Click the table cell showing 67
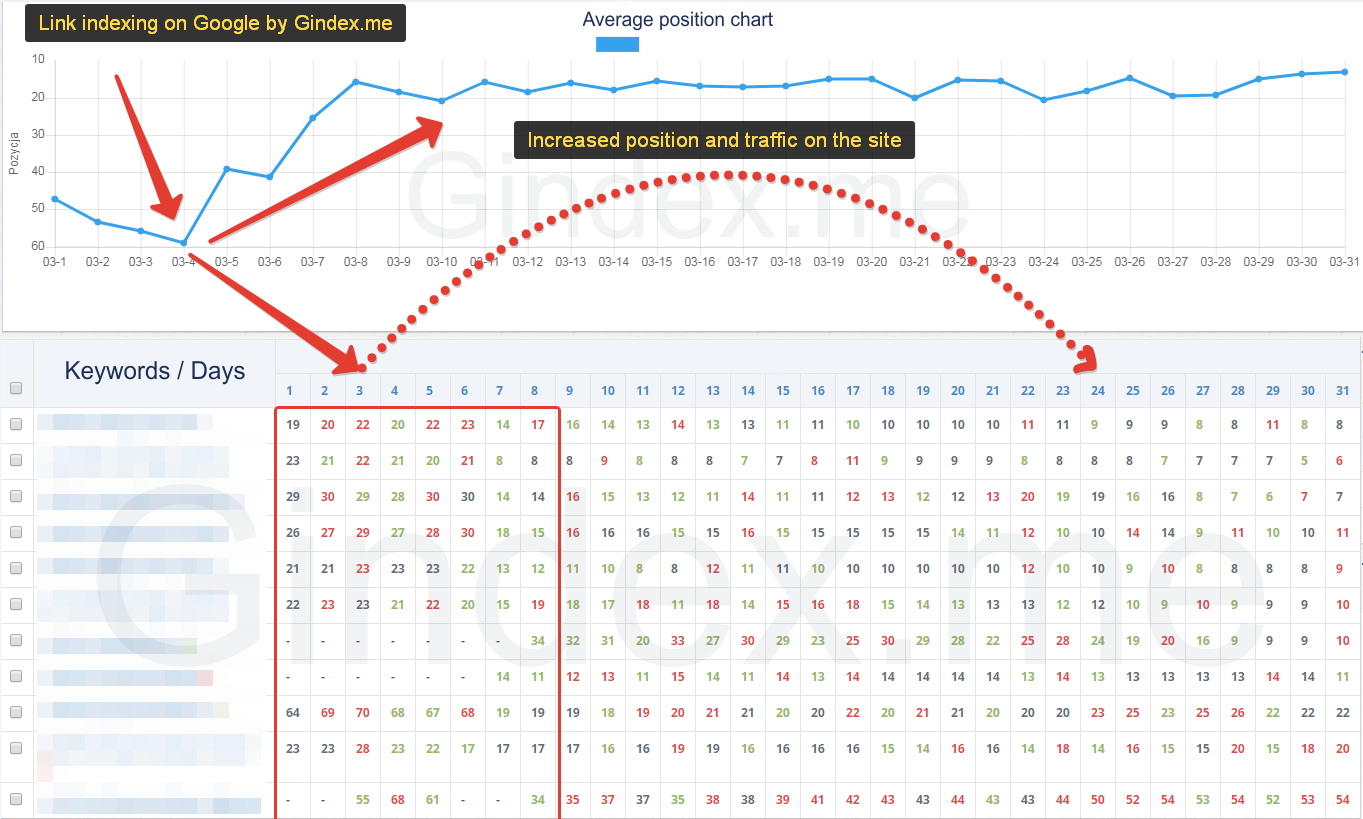The image size is (1363, 819). click(432, 713)
